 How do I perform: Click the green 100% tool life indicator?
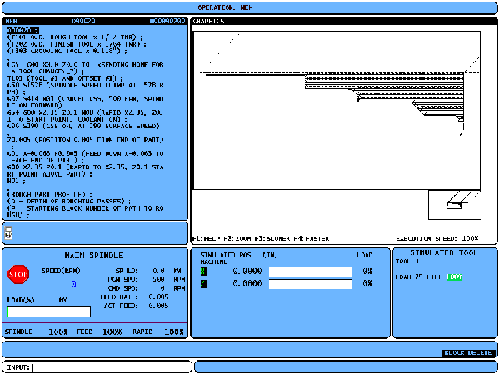[x=454, y=277]
